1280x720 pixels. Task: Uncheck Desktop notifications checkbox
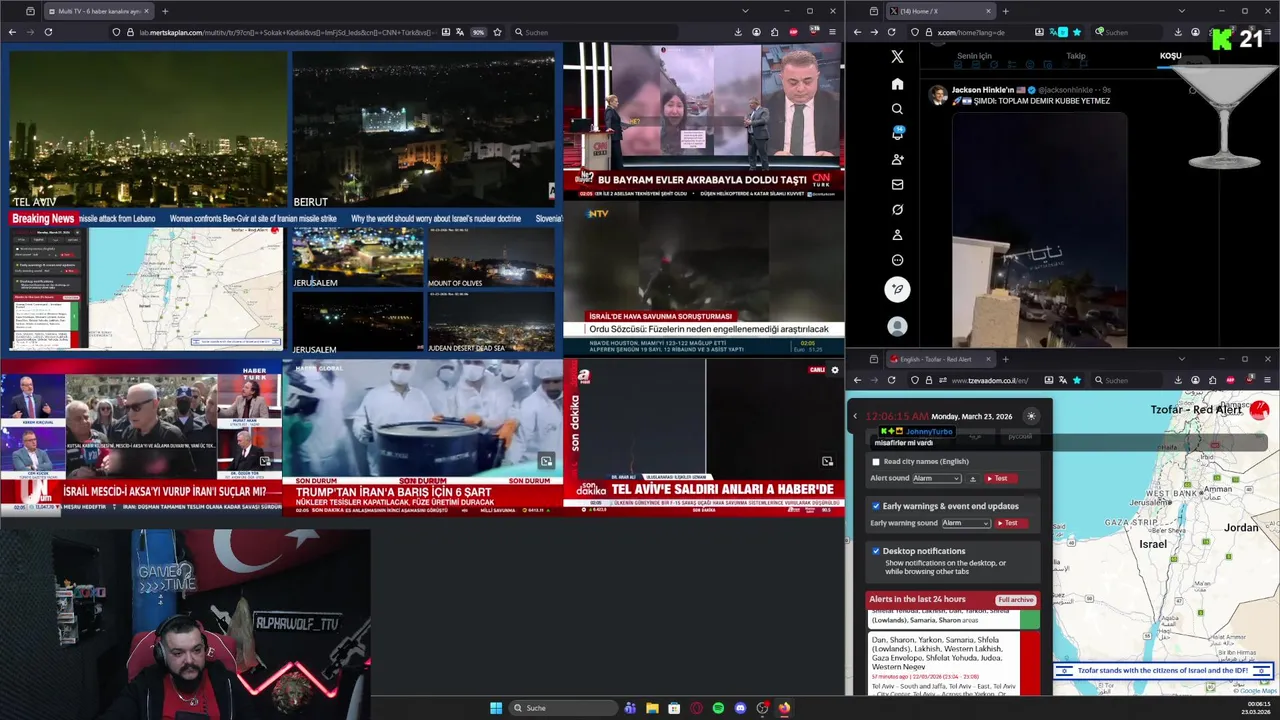pyautogui.click(x=876, y=551)
